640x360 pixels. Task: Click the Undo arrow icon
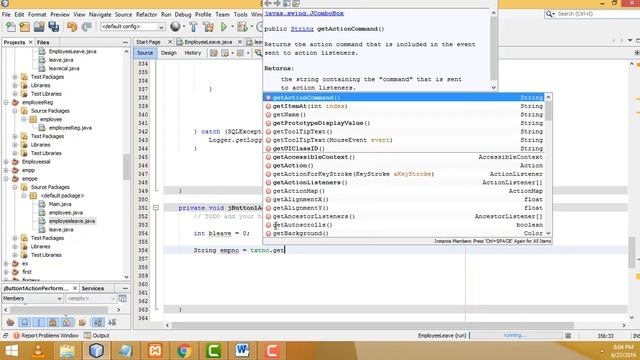[72, 27]
